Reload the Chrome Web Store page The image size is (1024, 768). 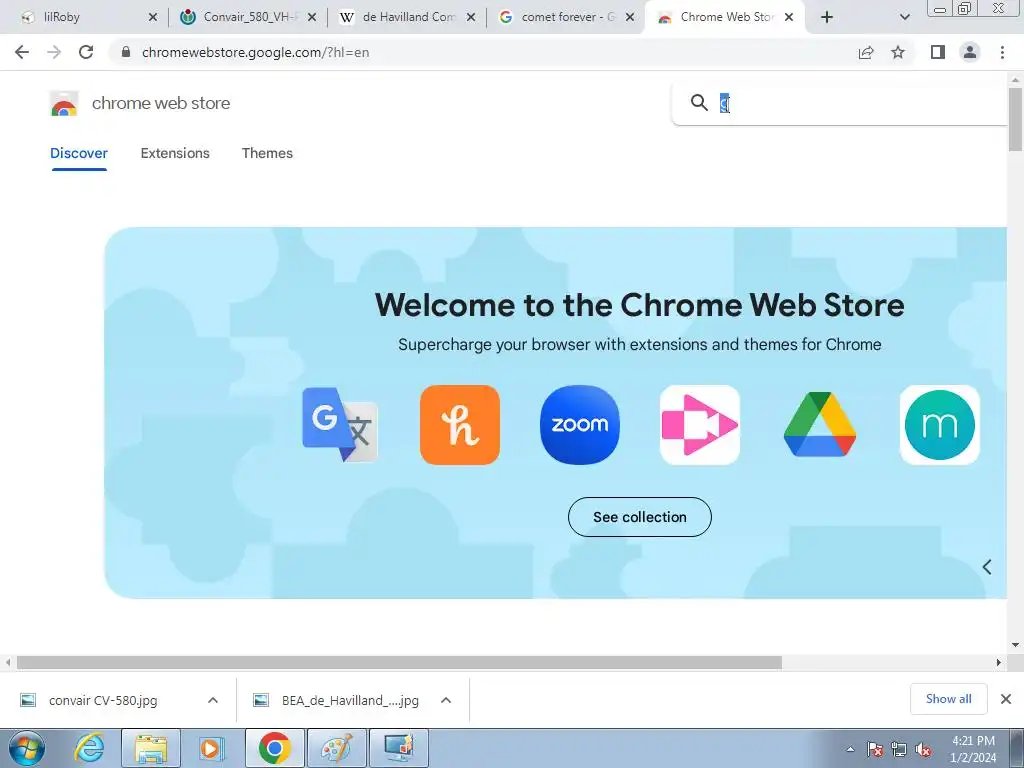pos(86,52)
